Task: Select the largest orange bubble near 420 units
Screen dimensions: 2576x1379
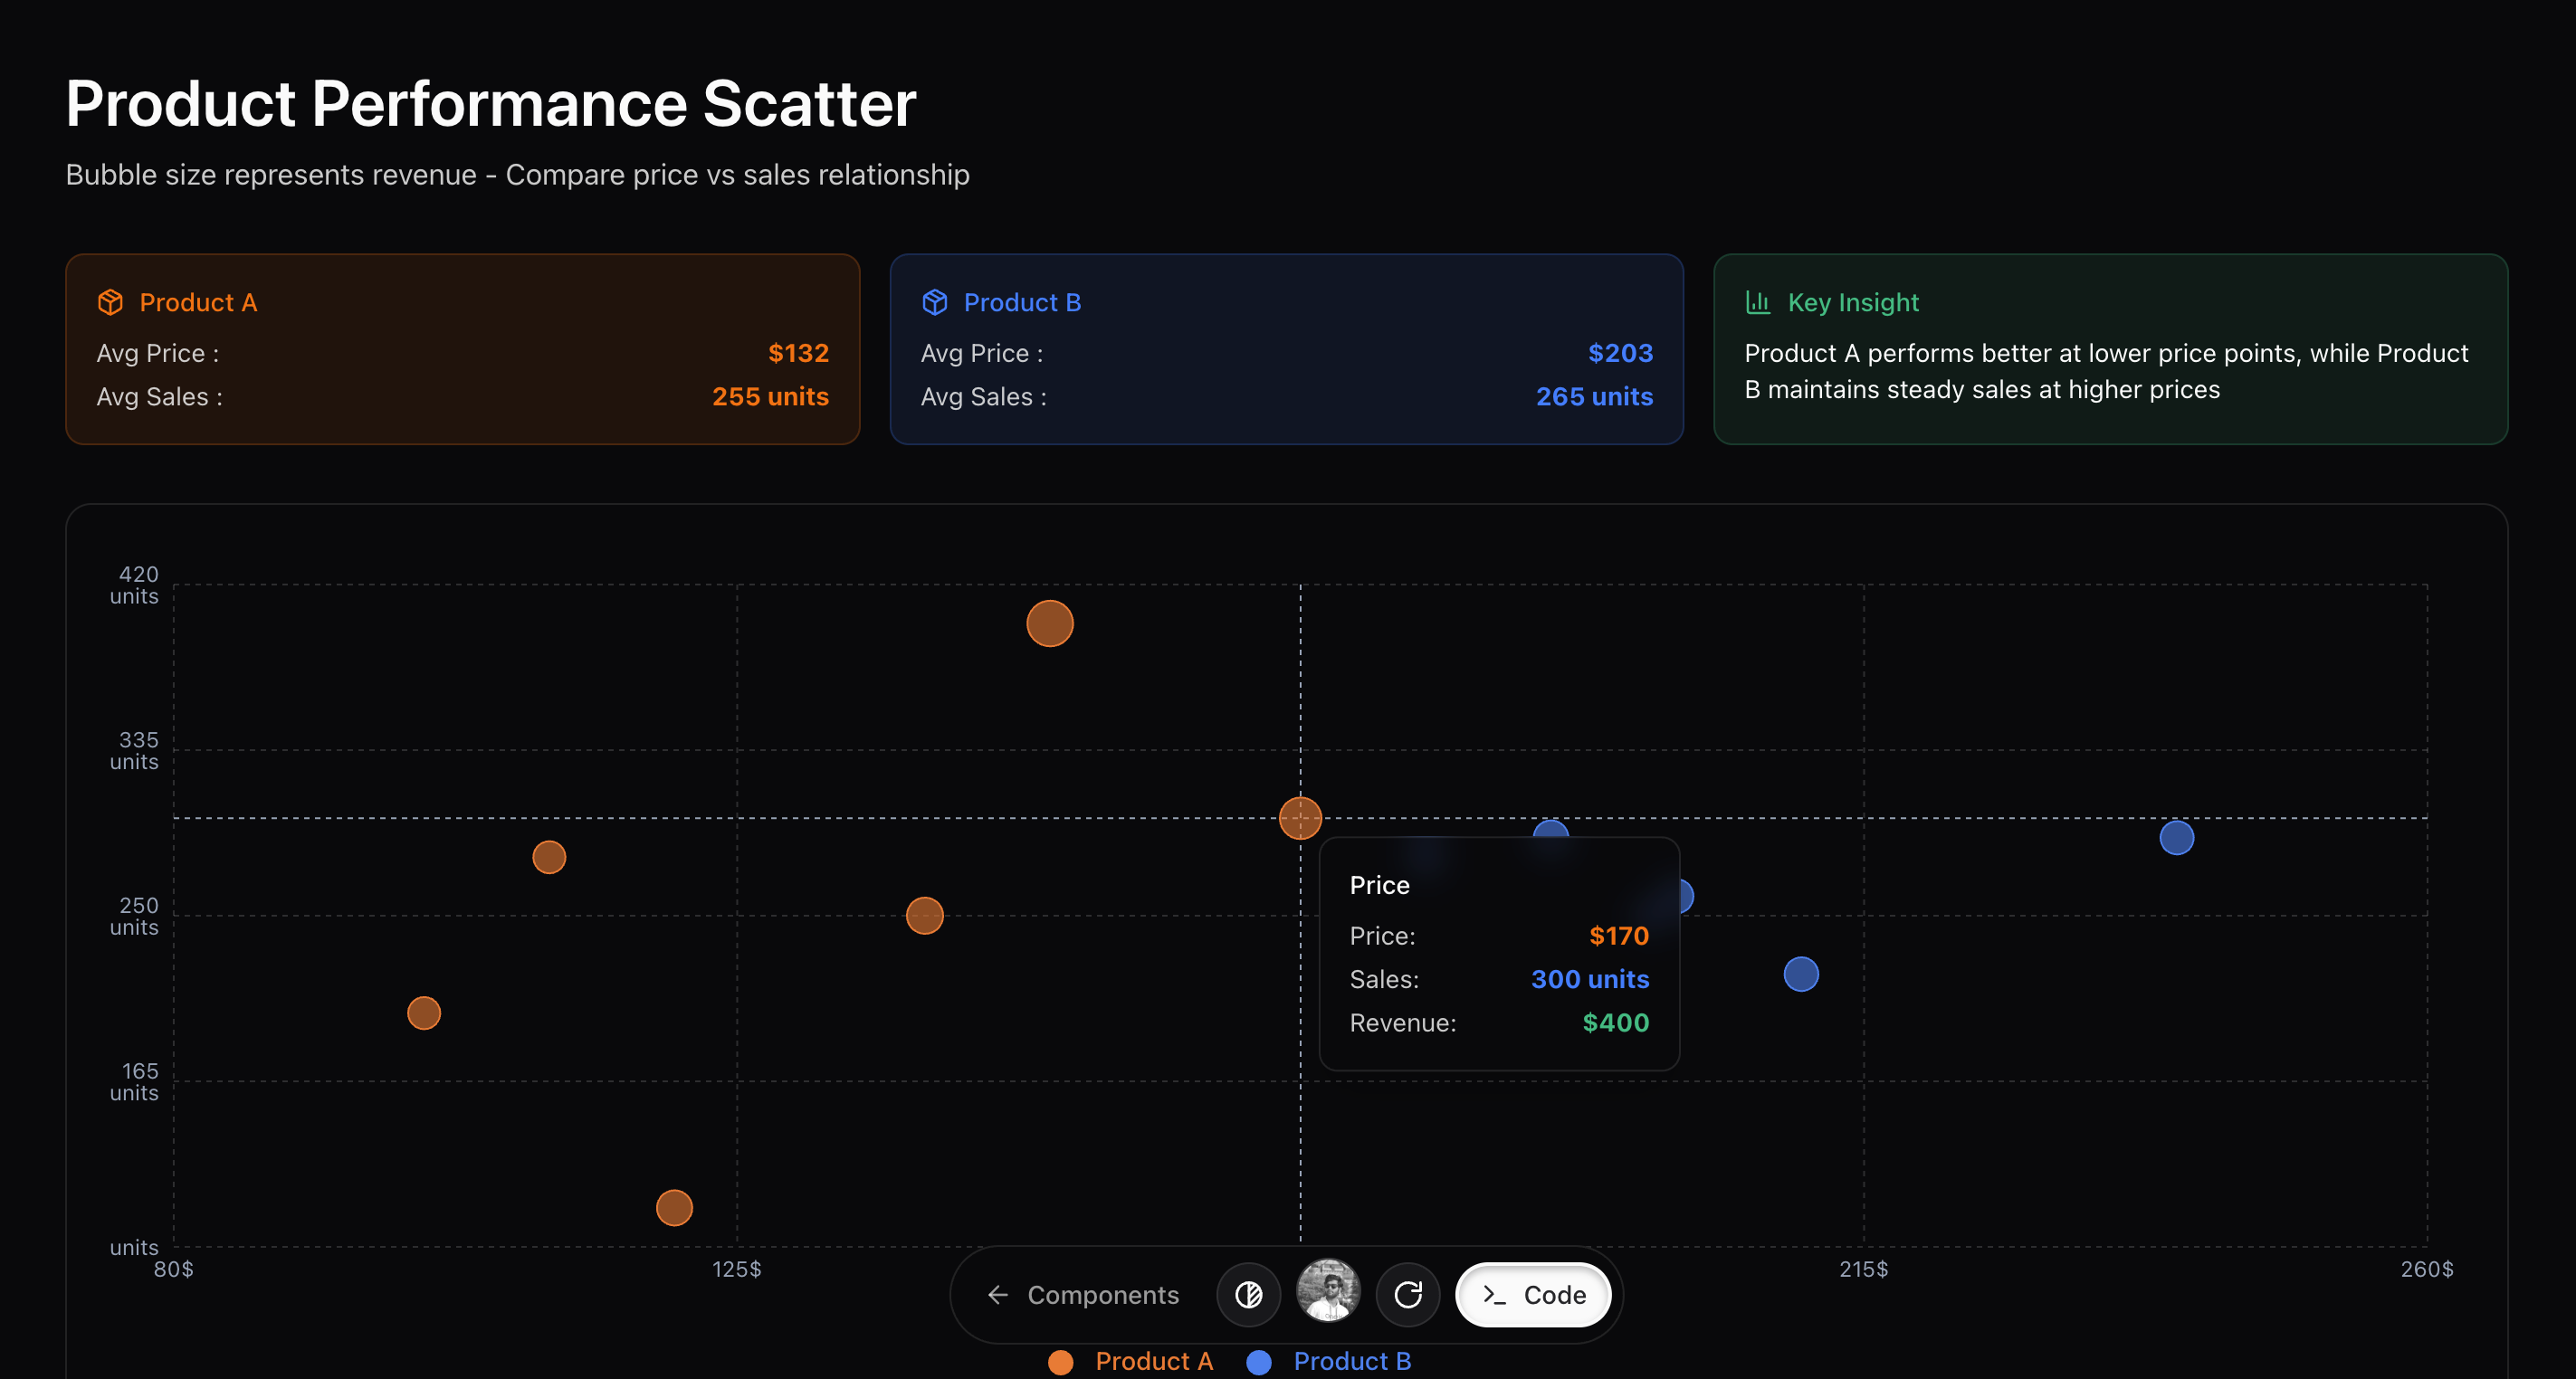Action: (x=1050, y=624)
